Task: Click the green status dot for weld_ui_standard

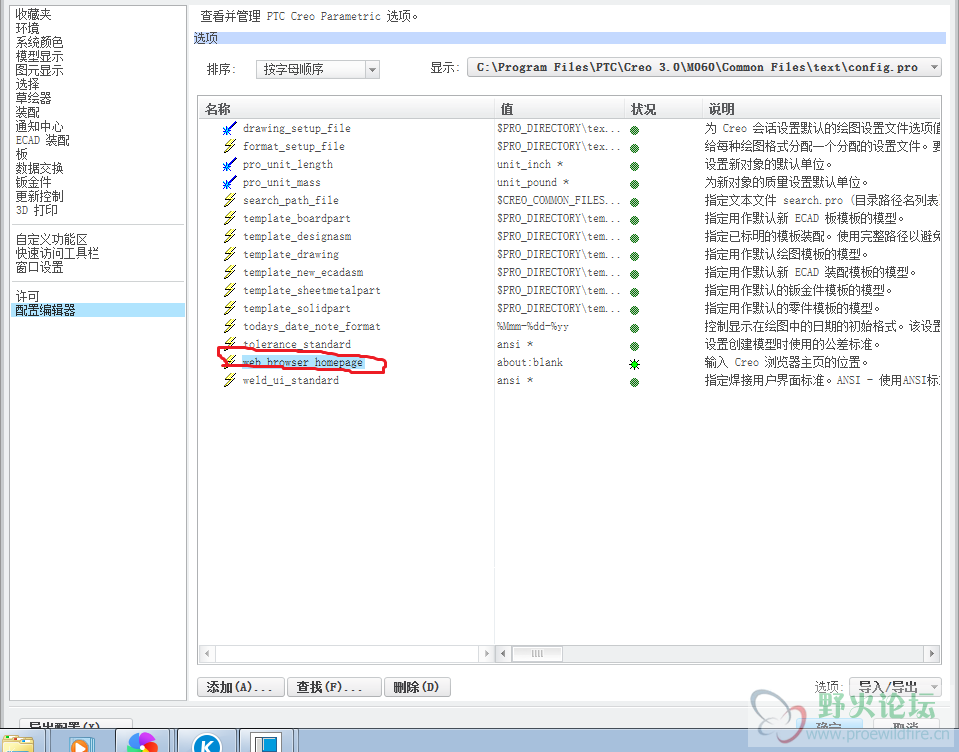Action: [634, 382]
